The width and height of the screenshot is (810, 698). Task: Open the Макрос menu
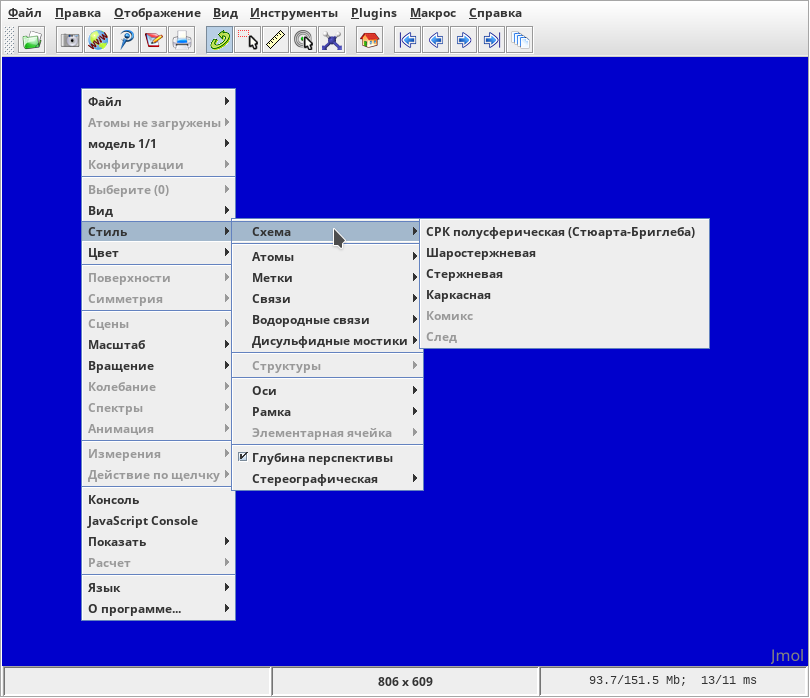pos(433,13)
